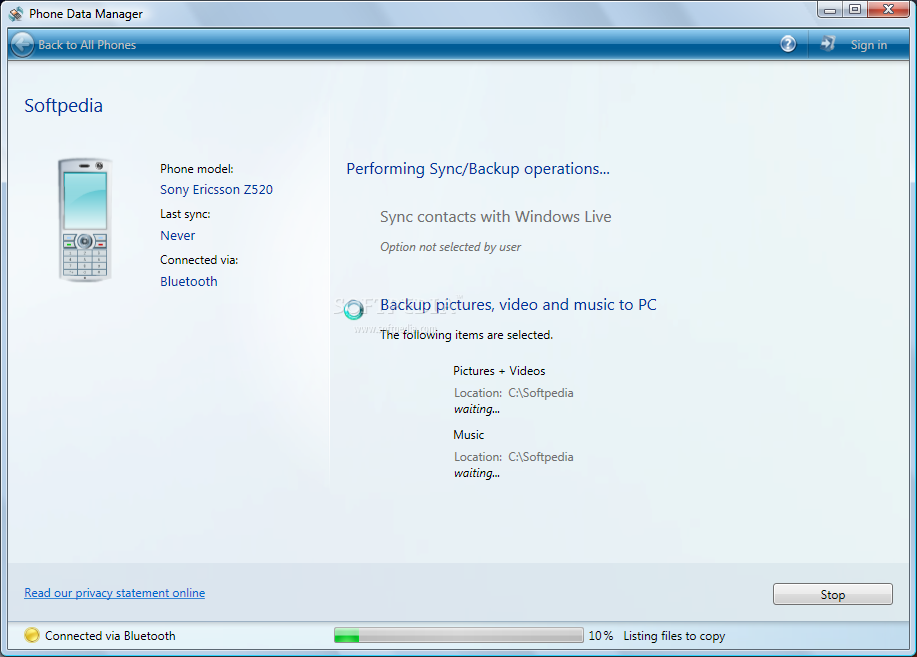Click the green sync progress bar
The image size is (917, 657).
point(458,635)
